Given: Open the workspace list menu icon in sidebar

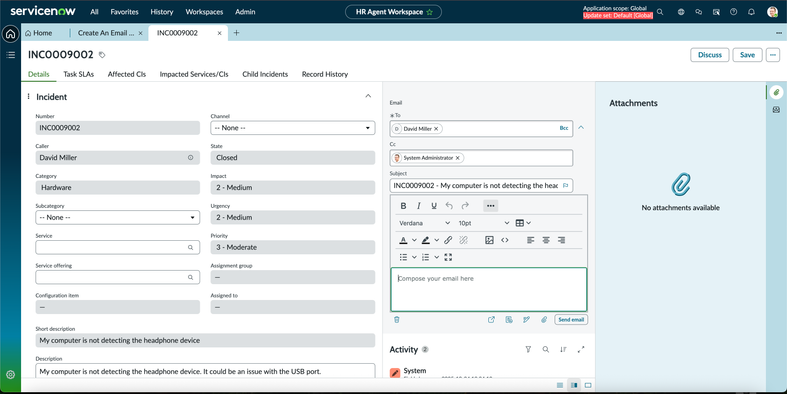Looking at the screenshot, I should pyautogui.click(x=11, y=55).
